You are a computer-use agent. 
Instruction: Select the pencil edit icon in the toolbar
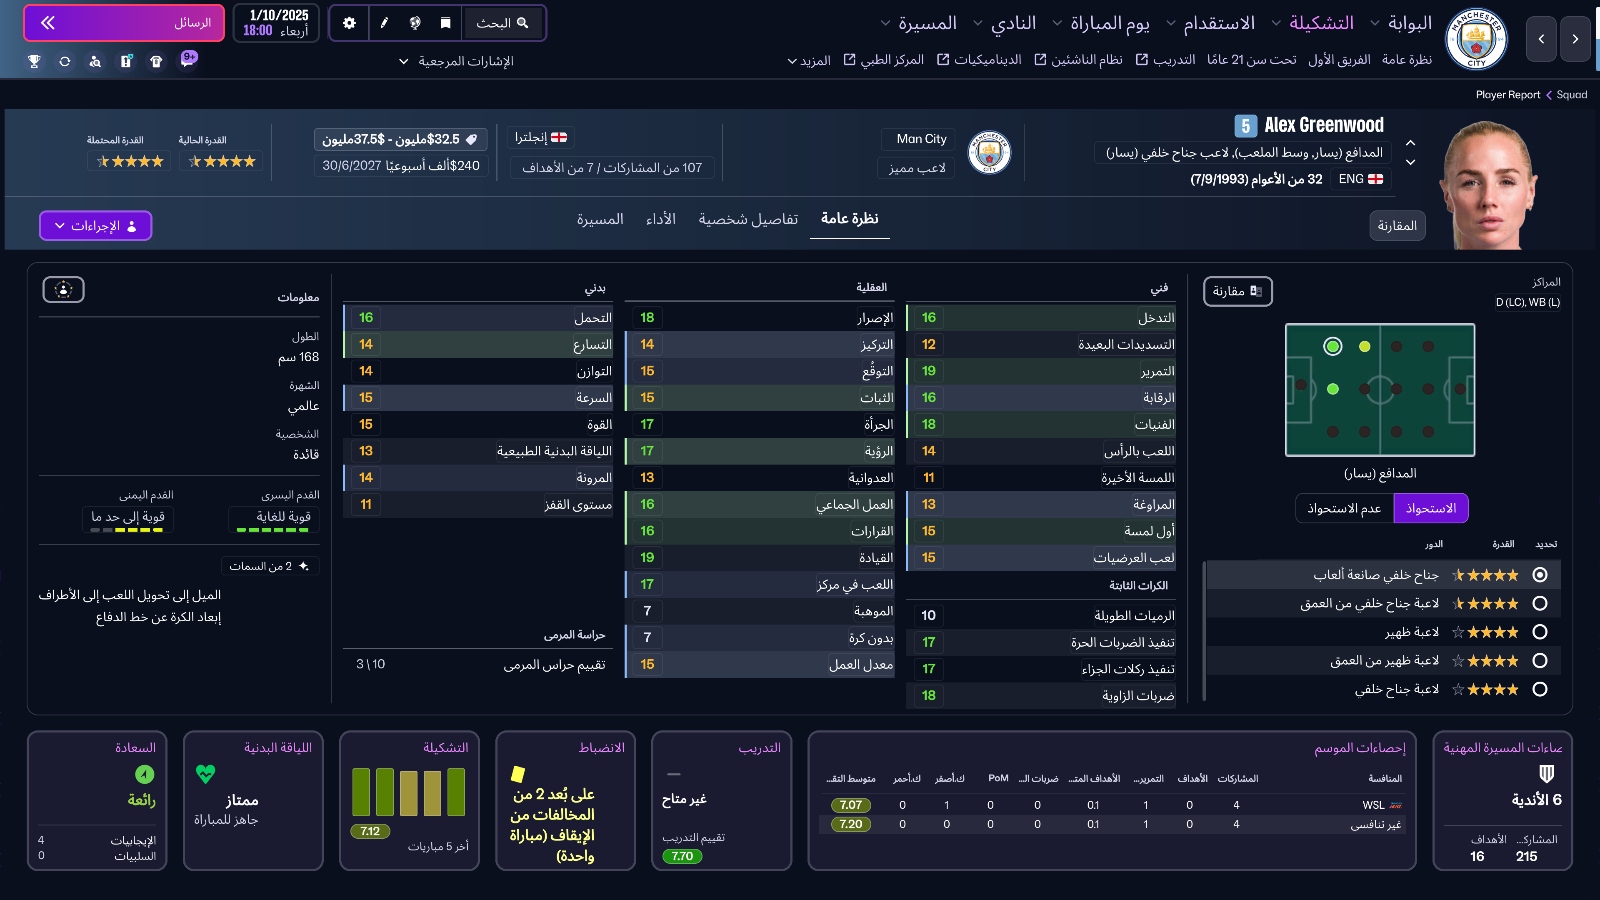(x=384, y=23)
